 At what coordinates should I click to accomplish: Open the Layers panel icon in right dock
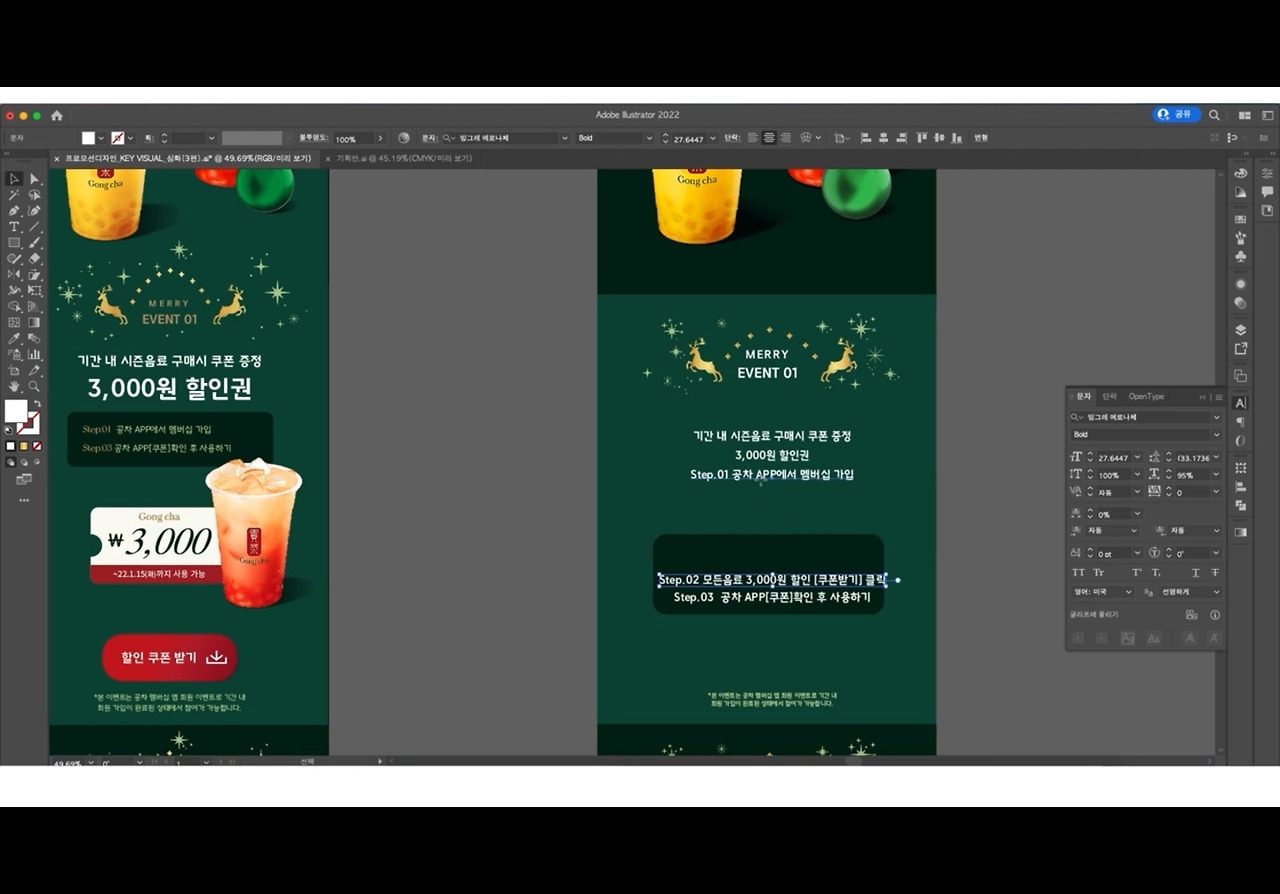click(1241, 330)
